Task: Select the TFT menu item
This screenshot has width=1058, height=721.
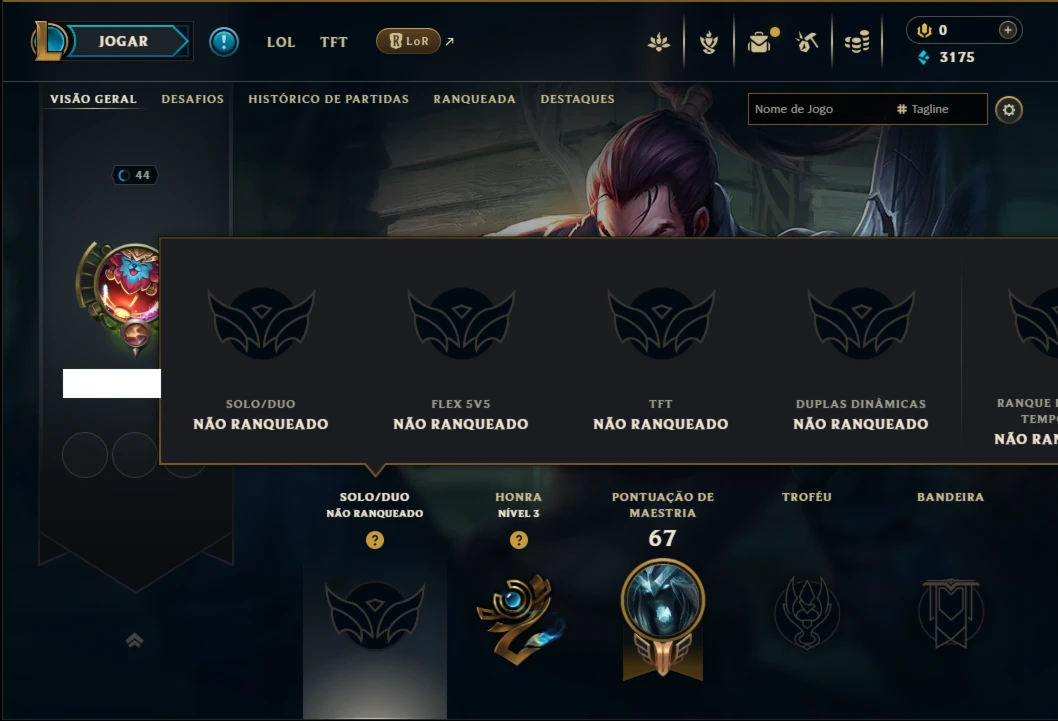Action: point(333,42)
